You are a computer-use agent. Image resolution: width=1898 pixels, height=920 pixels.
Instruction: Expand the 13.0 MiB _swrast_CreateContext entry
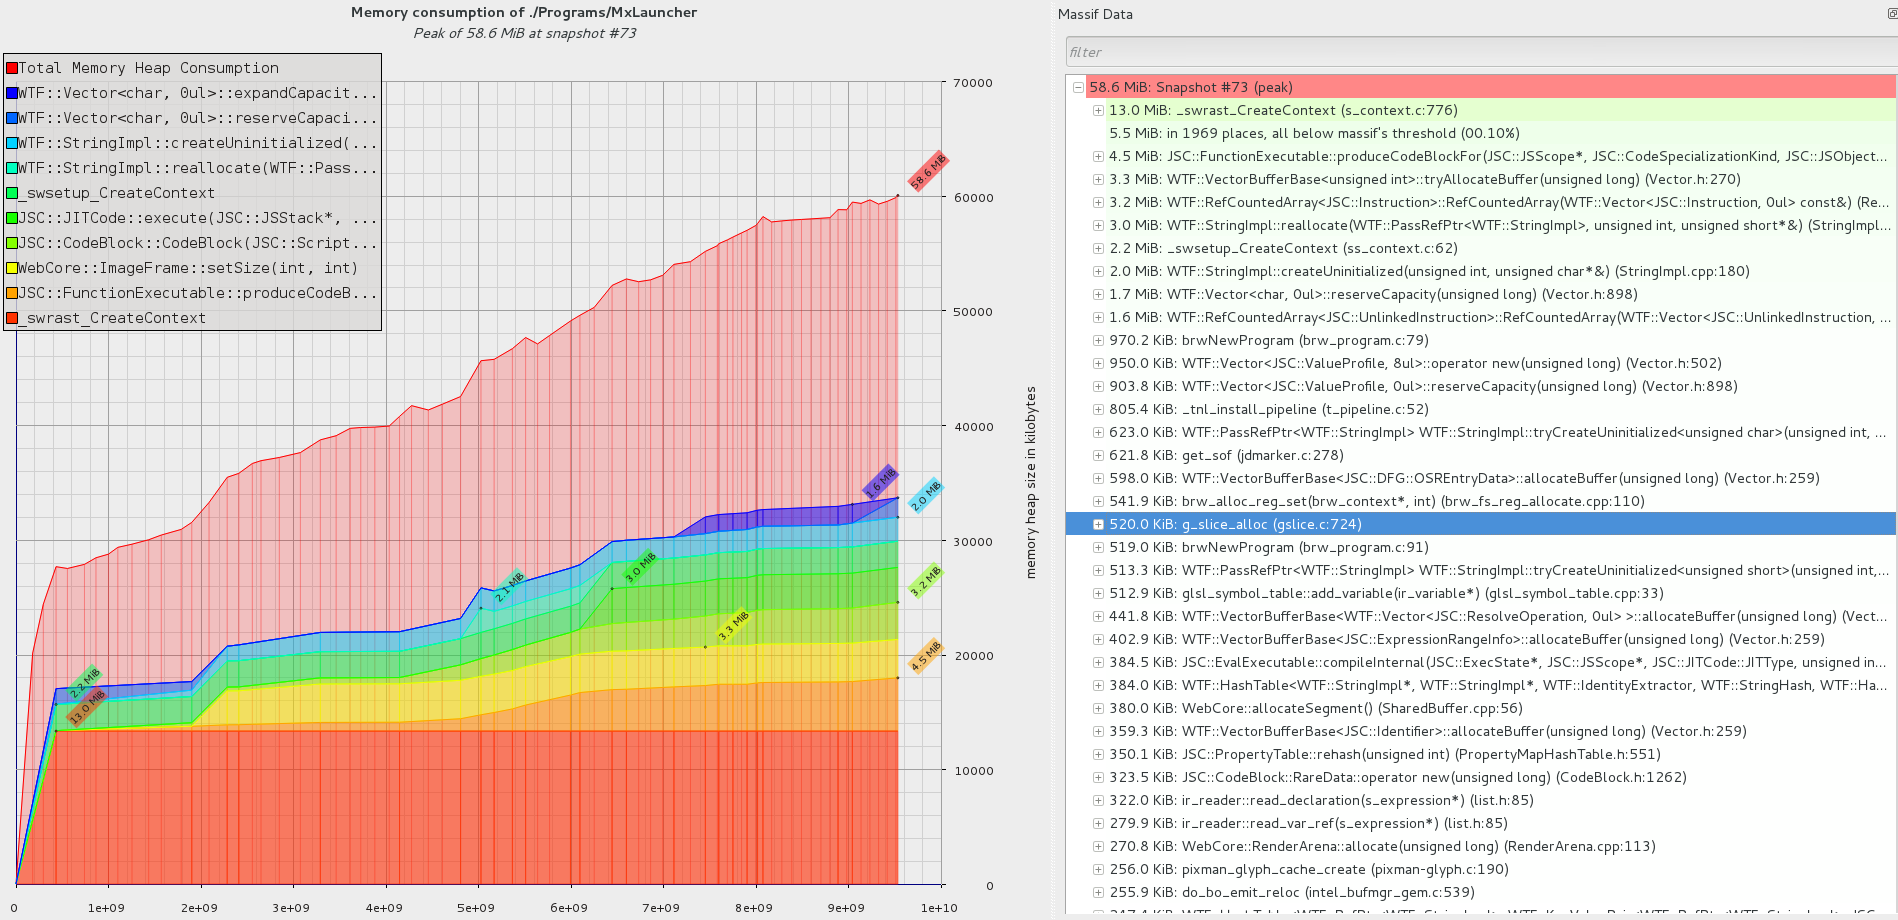(1098, 111)
